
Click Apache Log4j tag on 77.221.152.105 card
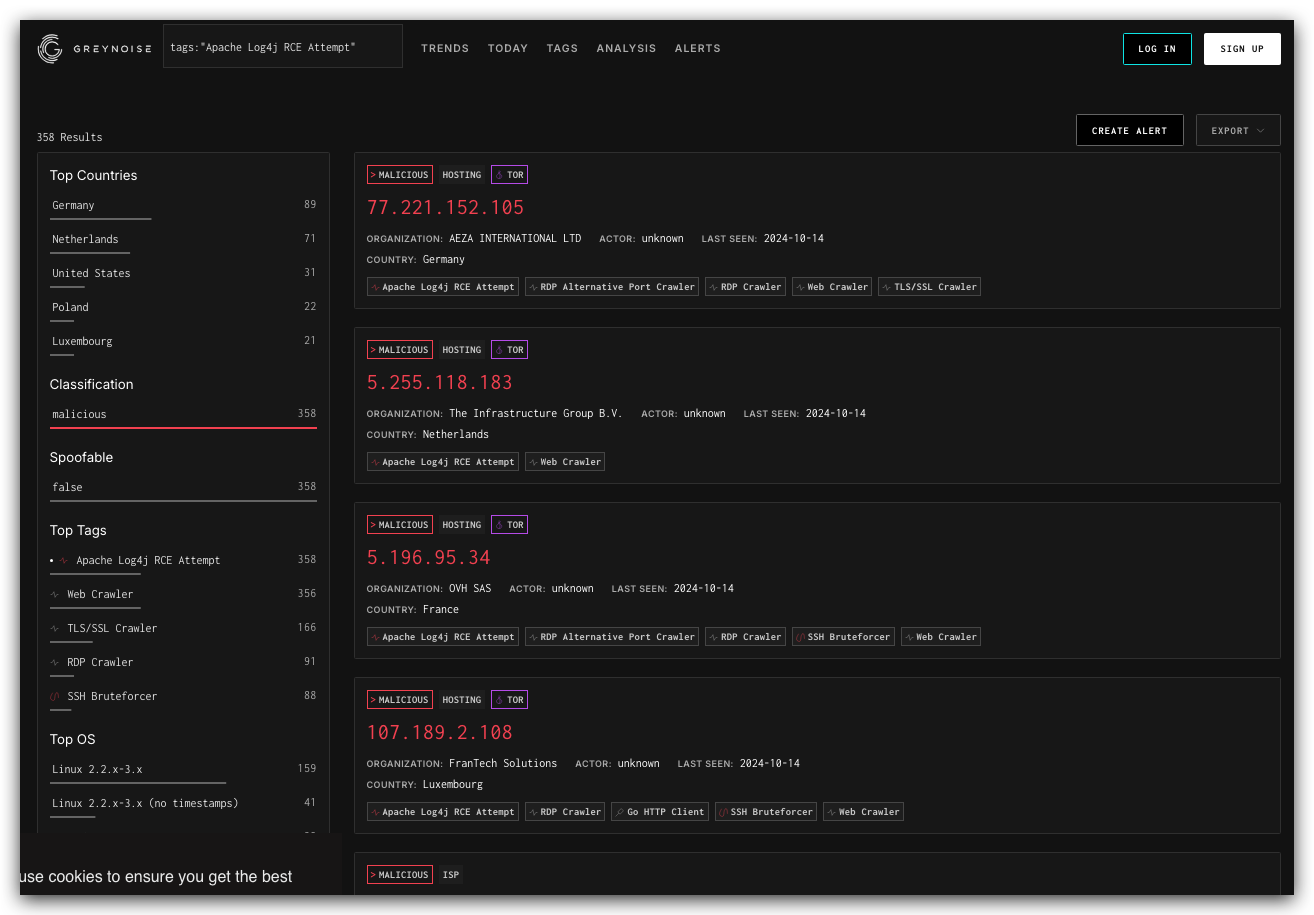443,287
